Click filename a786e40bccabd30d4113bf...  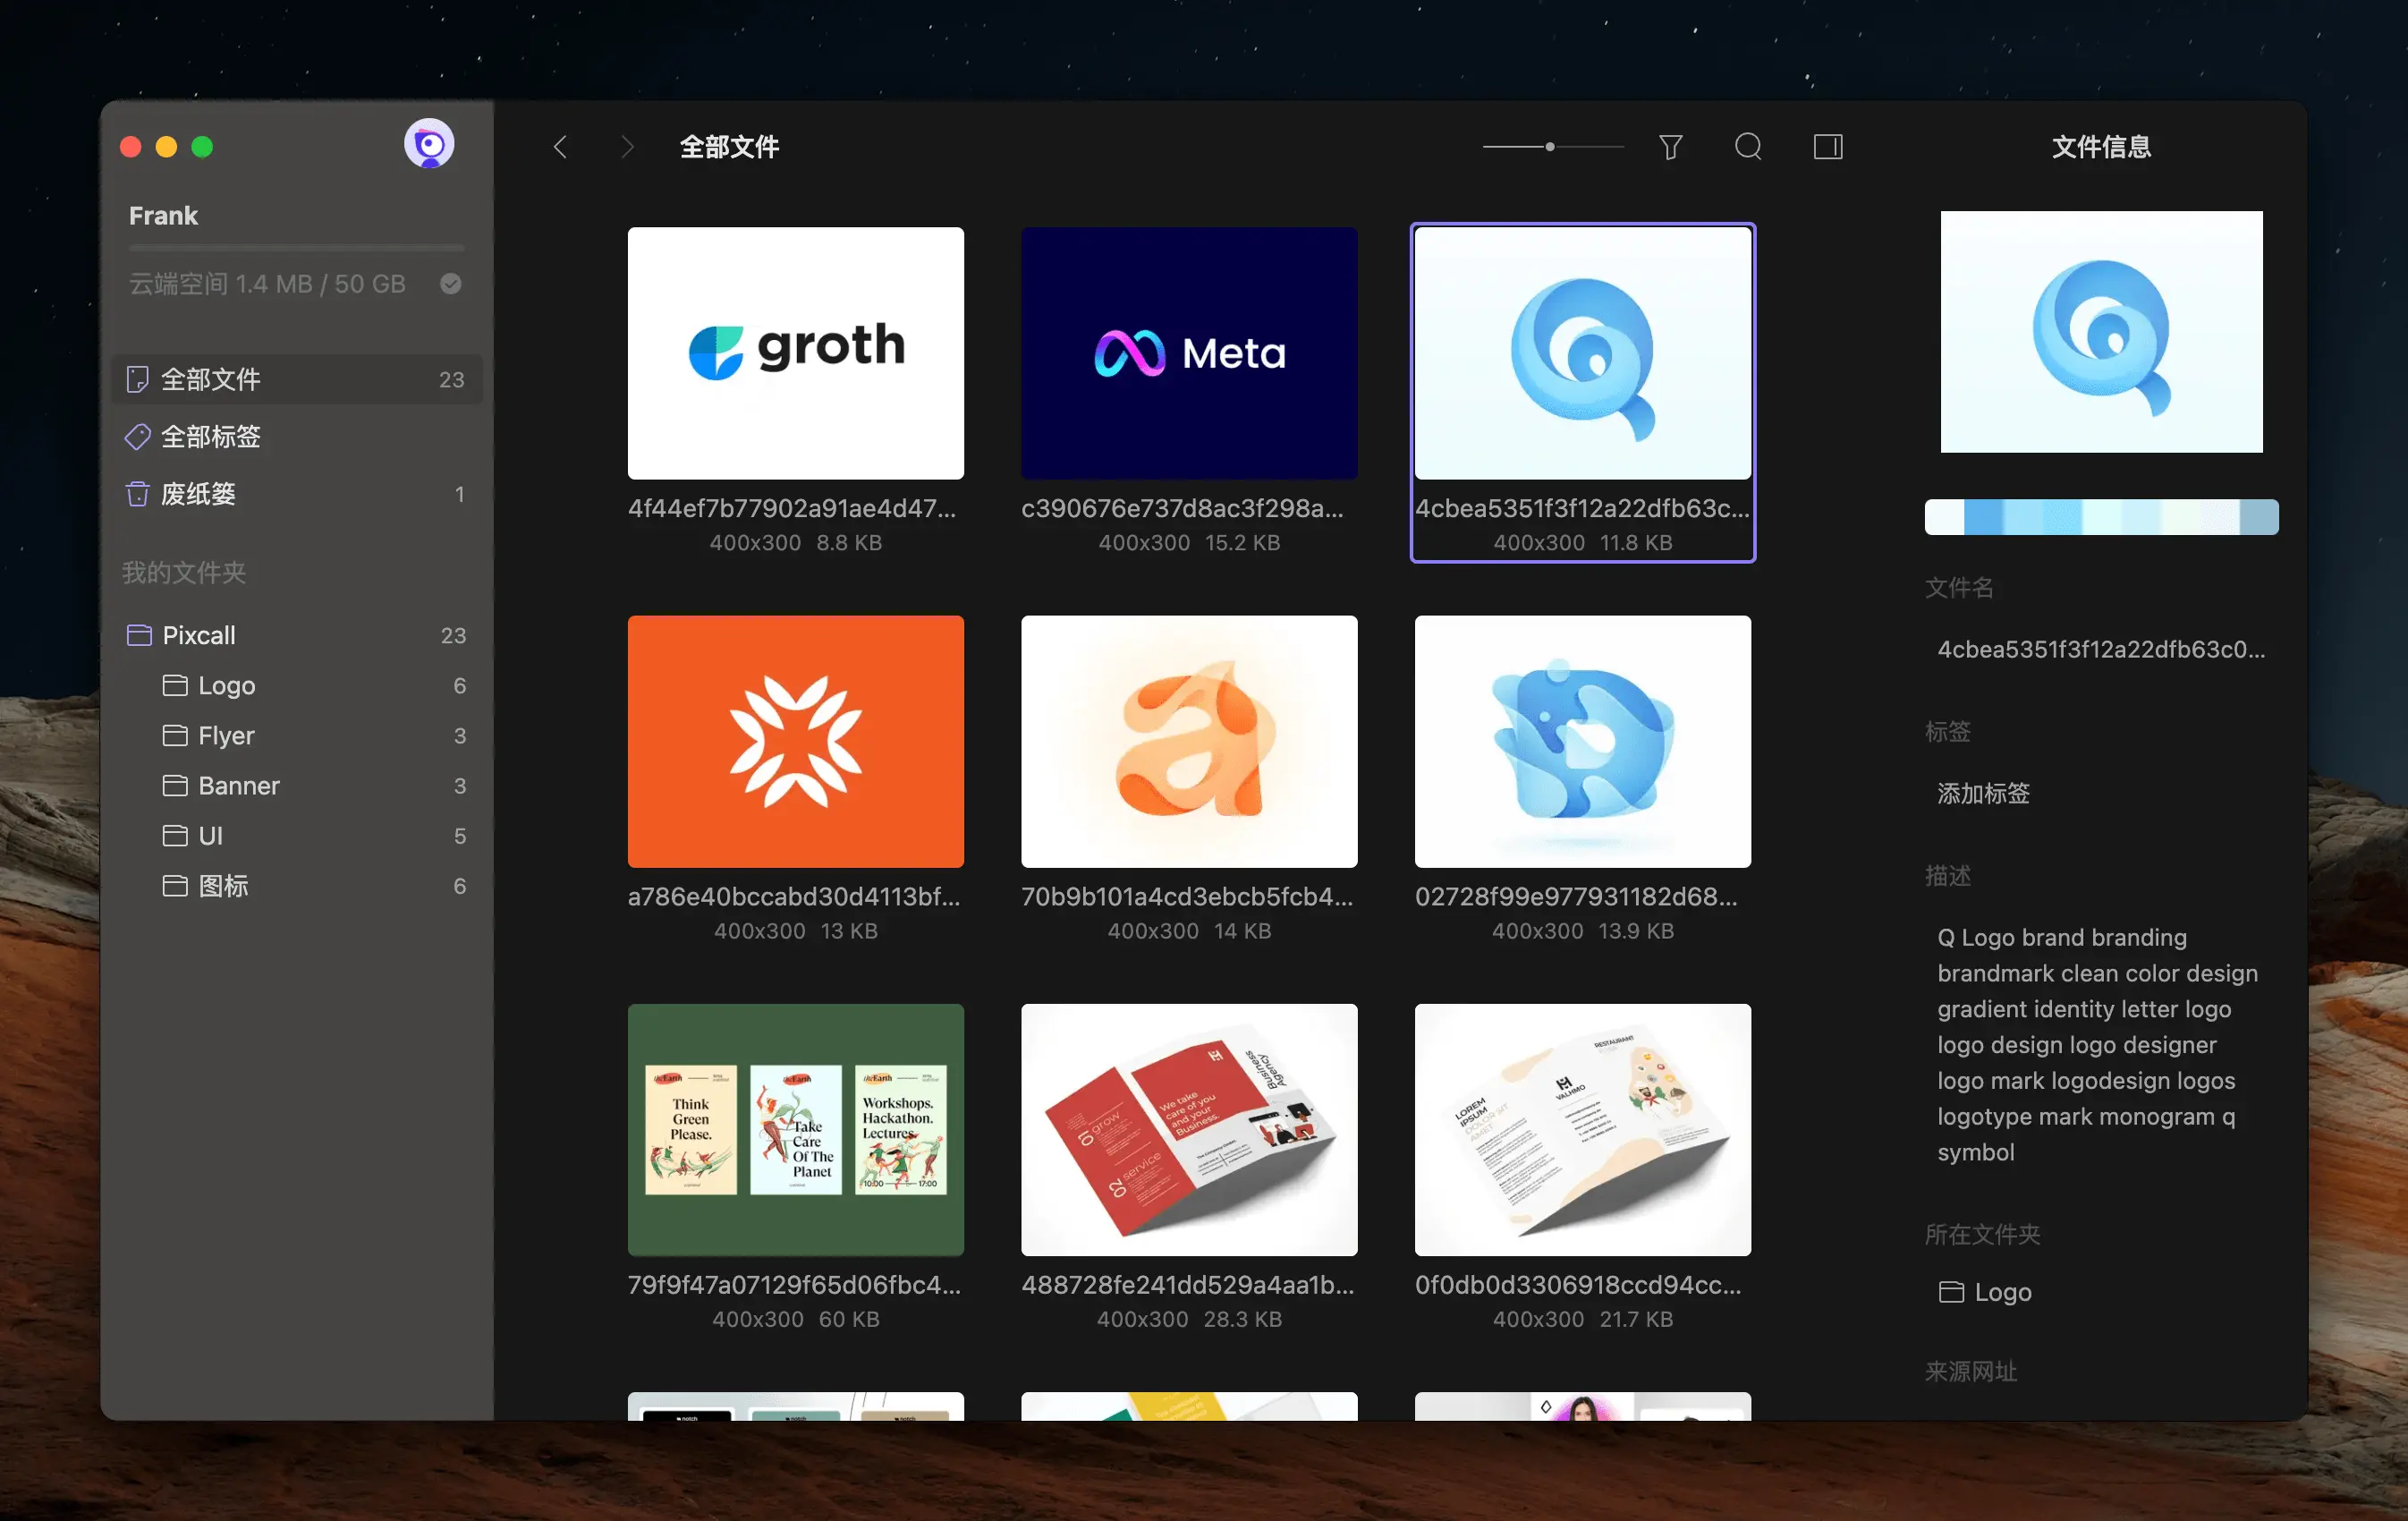(794, 896)
